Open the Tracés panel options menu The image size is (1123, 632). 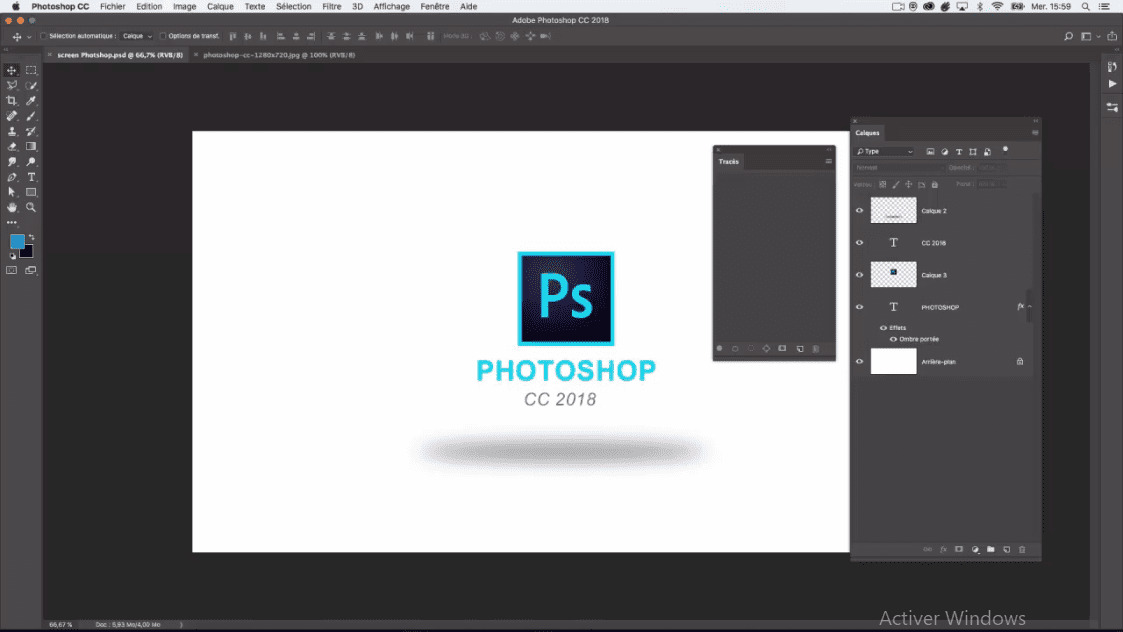tap(829, 161)
